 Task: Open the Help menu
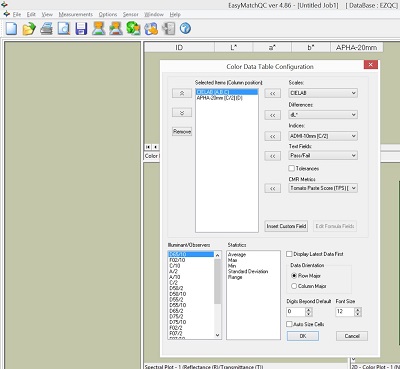(175, 14)
